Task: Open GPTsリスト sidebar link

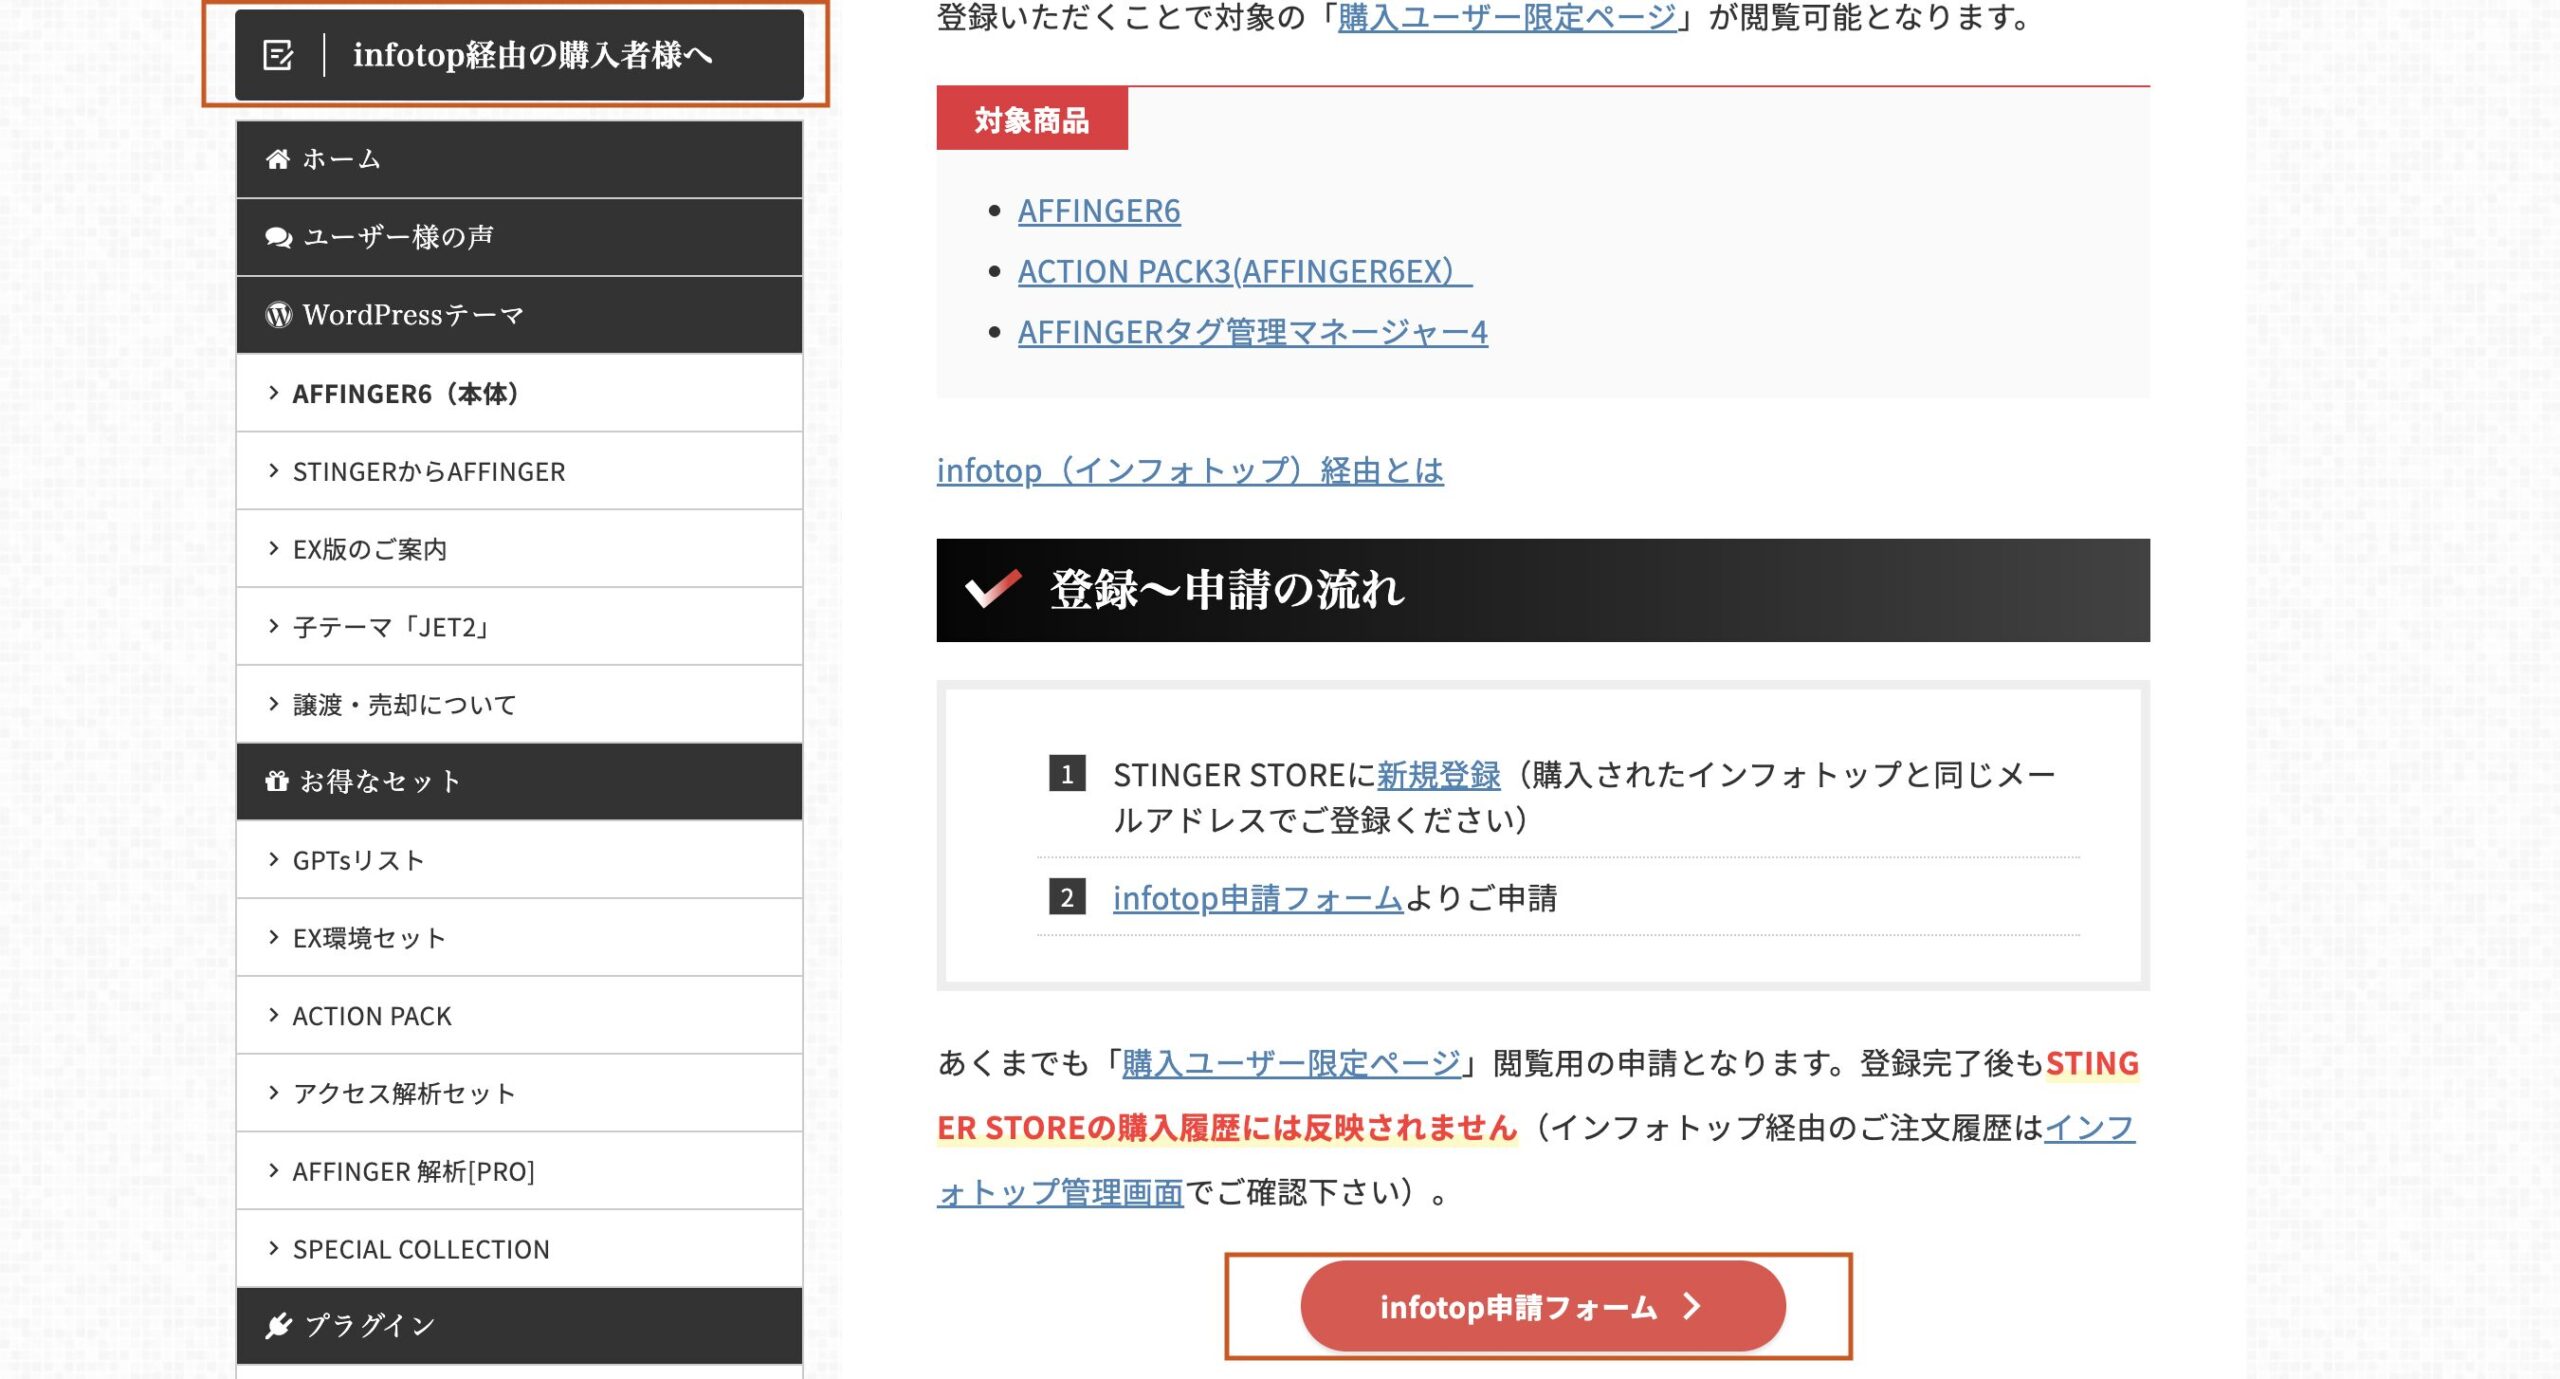Action: click(x=519, y=860)
